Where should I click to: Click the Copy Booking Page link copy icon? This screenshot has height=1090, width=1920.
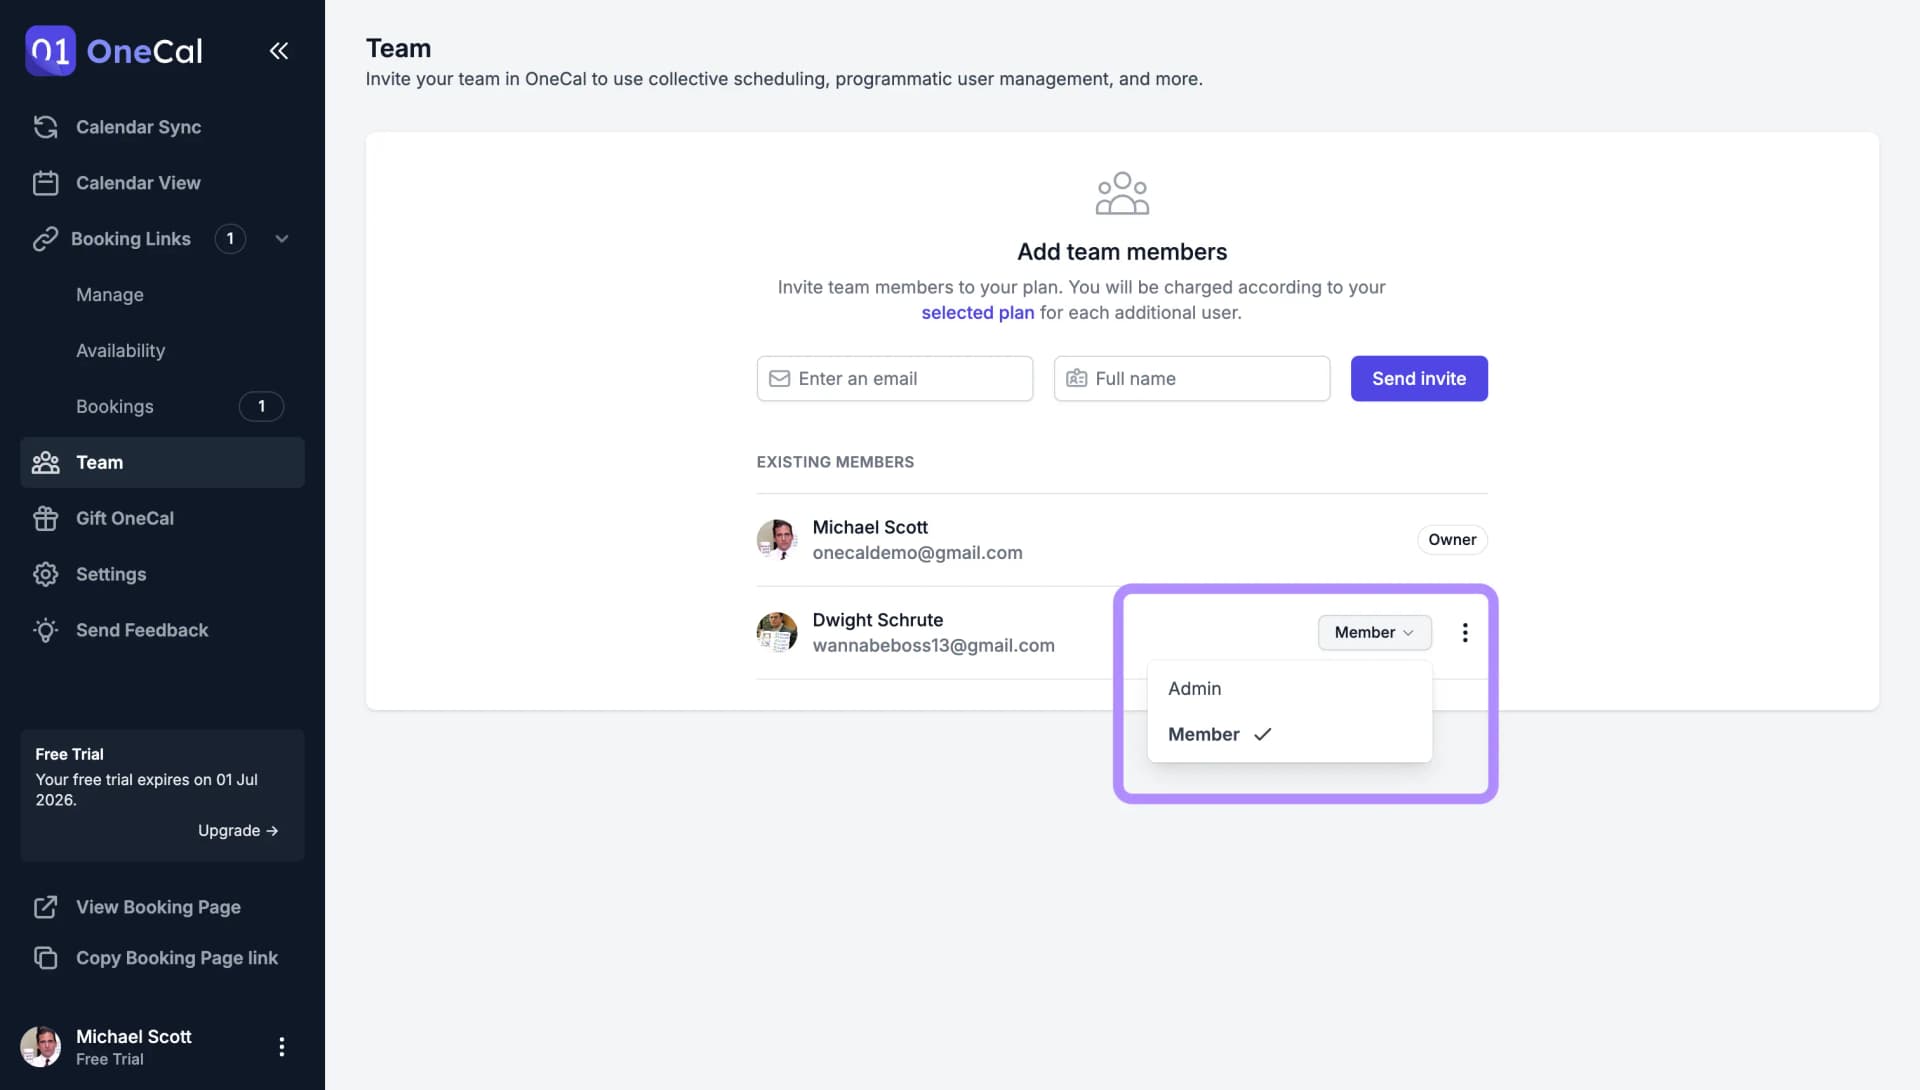pyautogui.click(x=46, y=958)
